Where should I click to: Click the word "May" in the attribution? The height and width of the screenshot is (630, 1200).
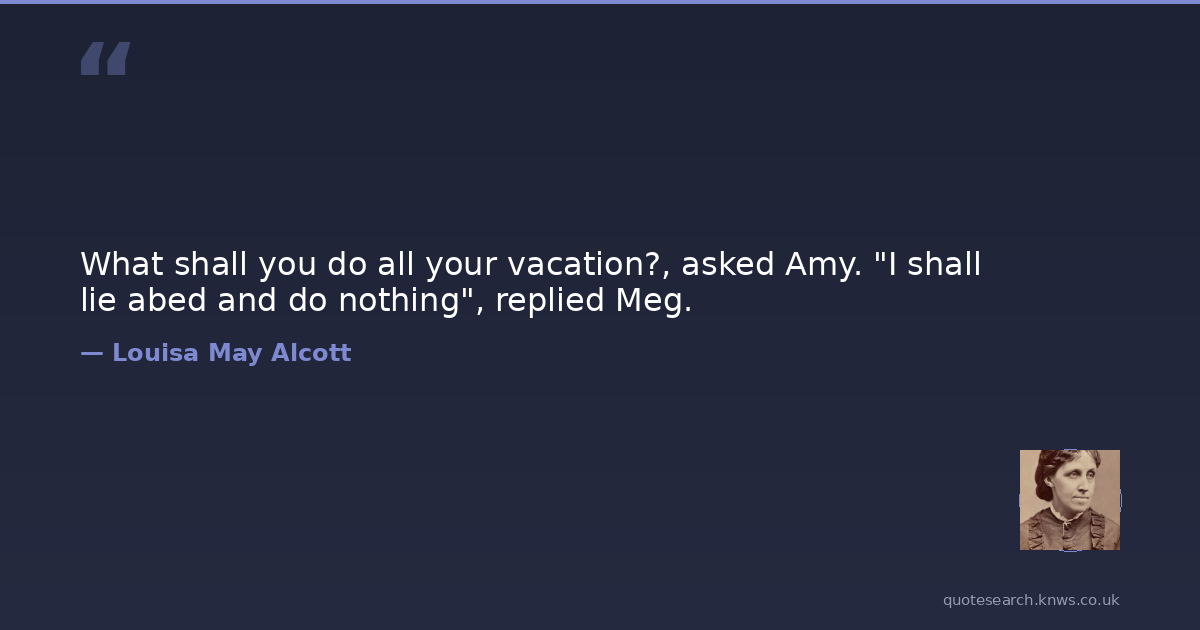click(235, 353)
